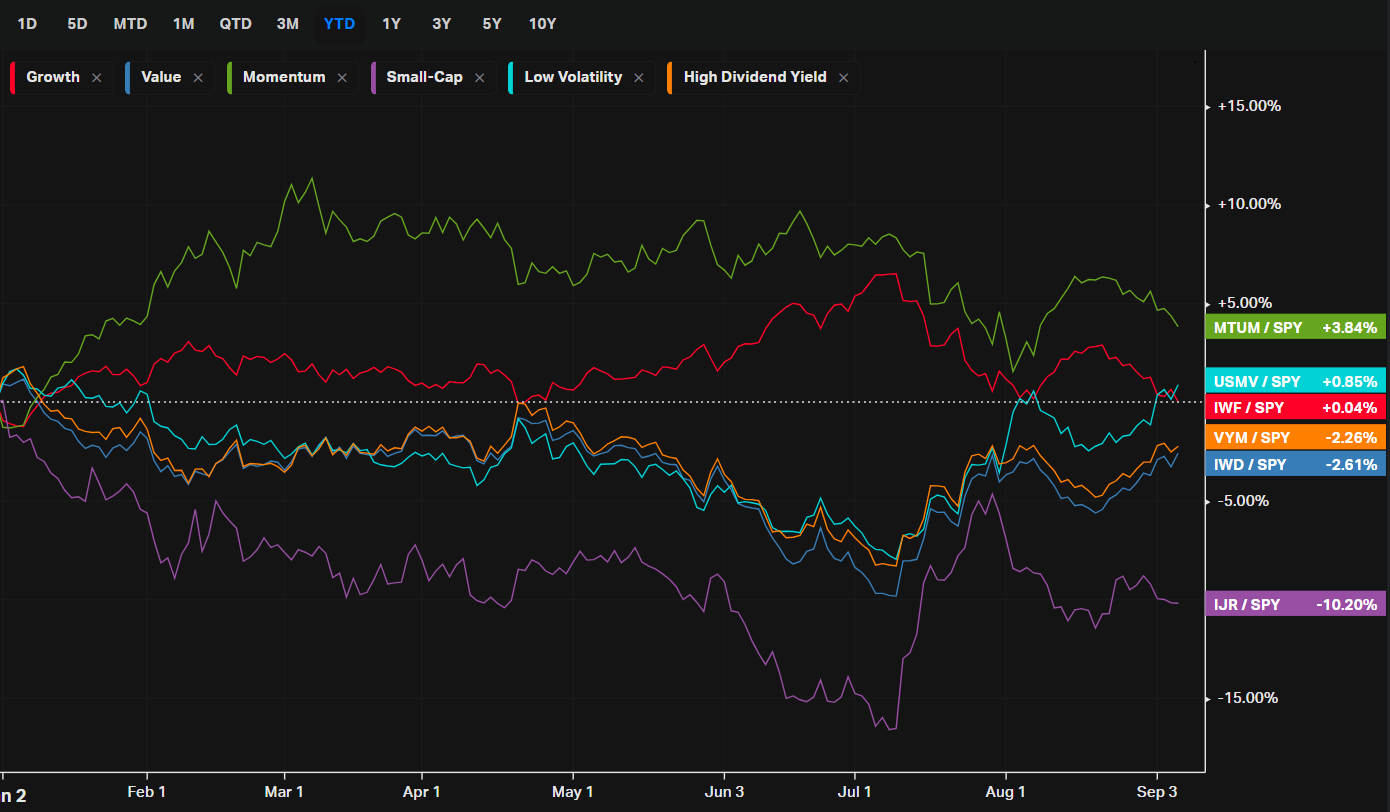This screenshot has height=812, width=1390.
Task: Click the IWD / SPY -2.61% label
Action: click(x=1296, y=464)
